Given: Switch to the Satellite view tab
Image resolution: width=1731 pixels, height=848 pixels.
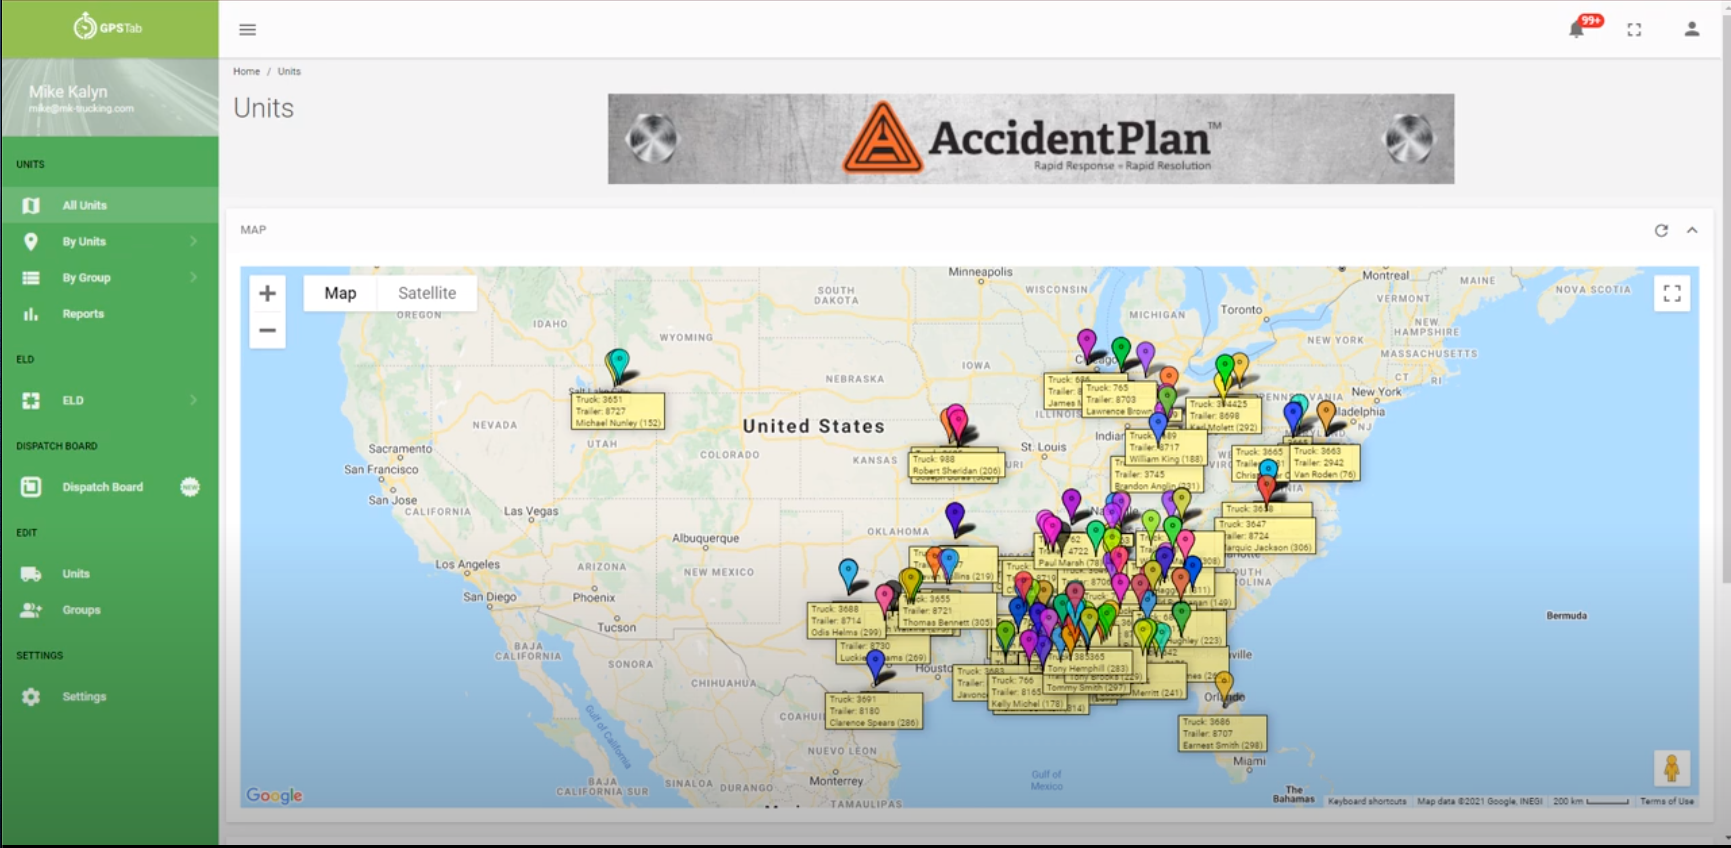Looking at the screenshot, I should click(427, 293).
